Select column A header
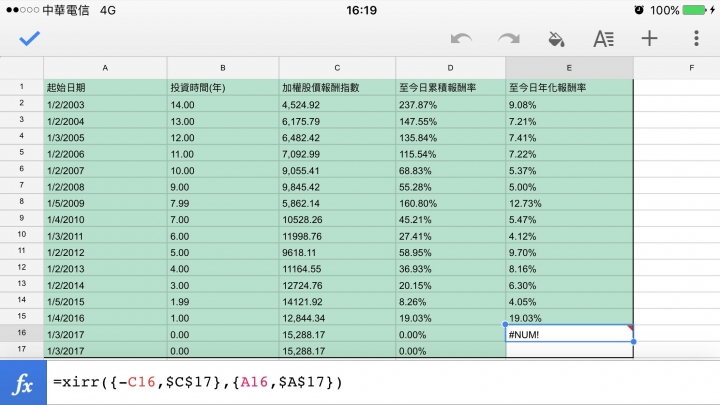This screenshot has height=405, width=720. tap(105, 68)
